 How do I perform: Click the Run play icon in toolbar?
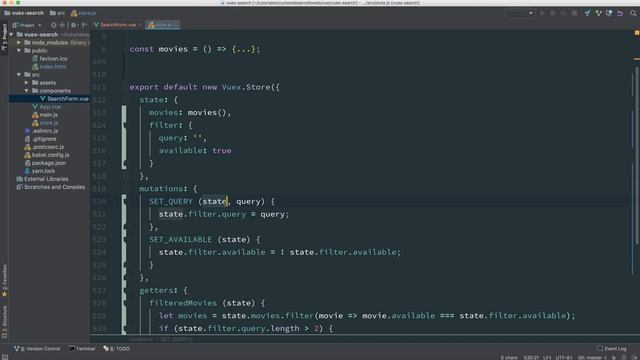tap(542, 13)
